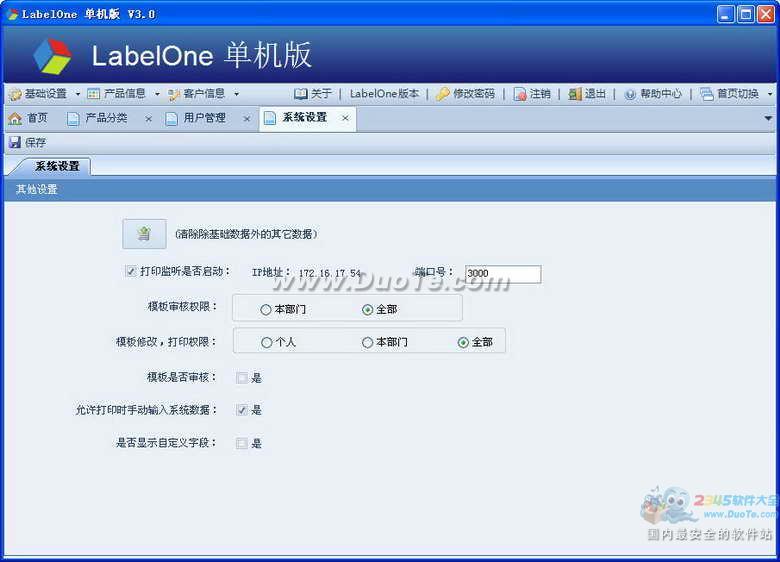The image size is (780, 562).
Task: Select 全部 for 模板修改,打印权限
Action: tap(463, 342)
